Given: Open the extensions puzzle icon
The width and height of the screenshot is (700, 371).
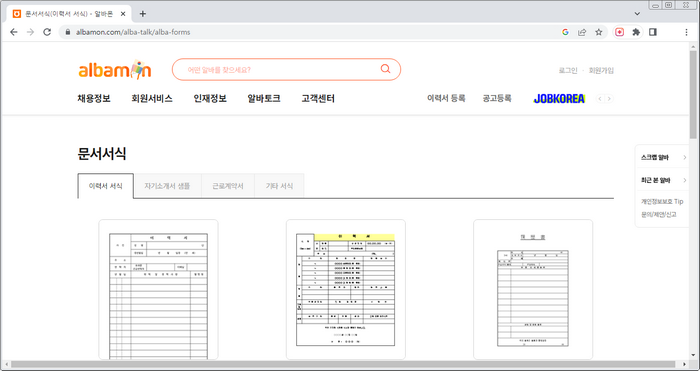Looking at the screenshot, I should [x=636, y=32].
